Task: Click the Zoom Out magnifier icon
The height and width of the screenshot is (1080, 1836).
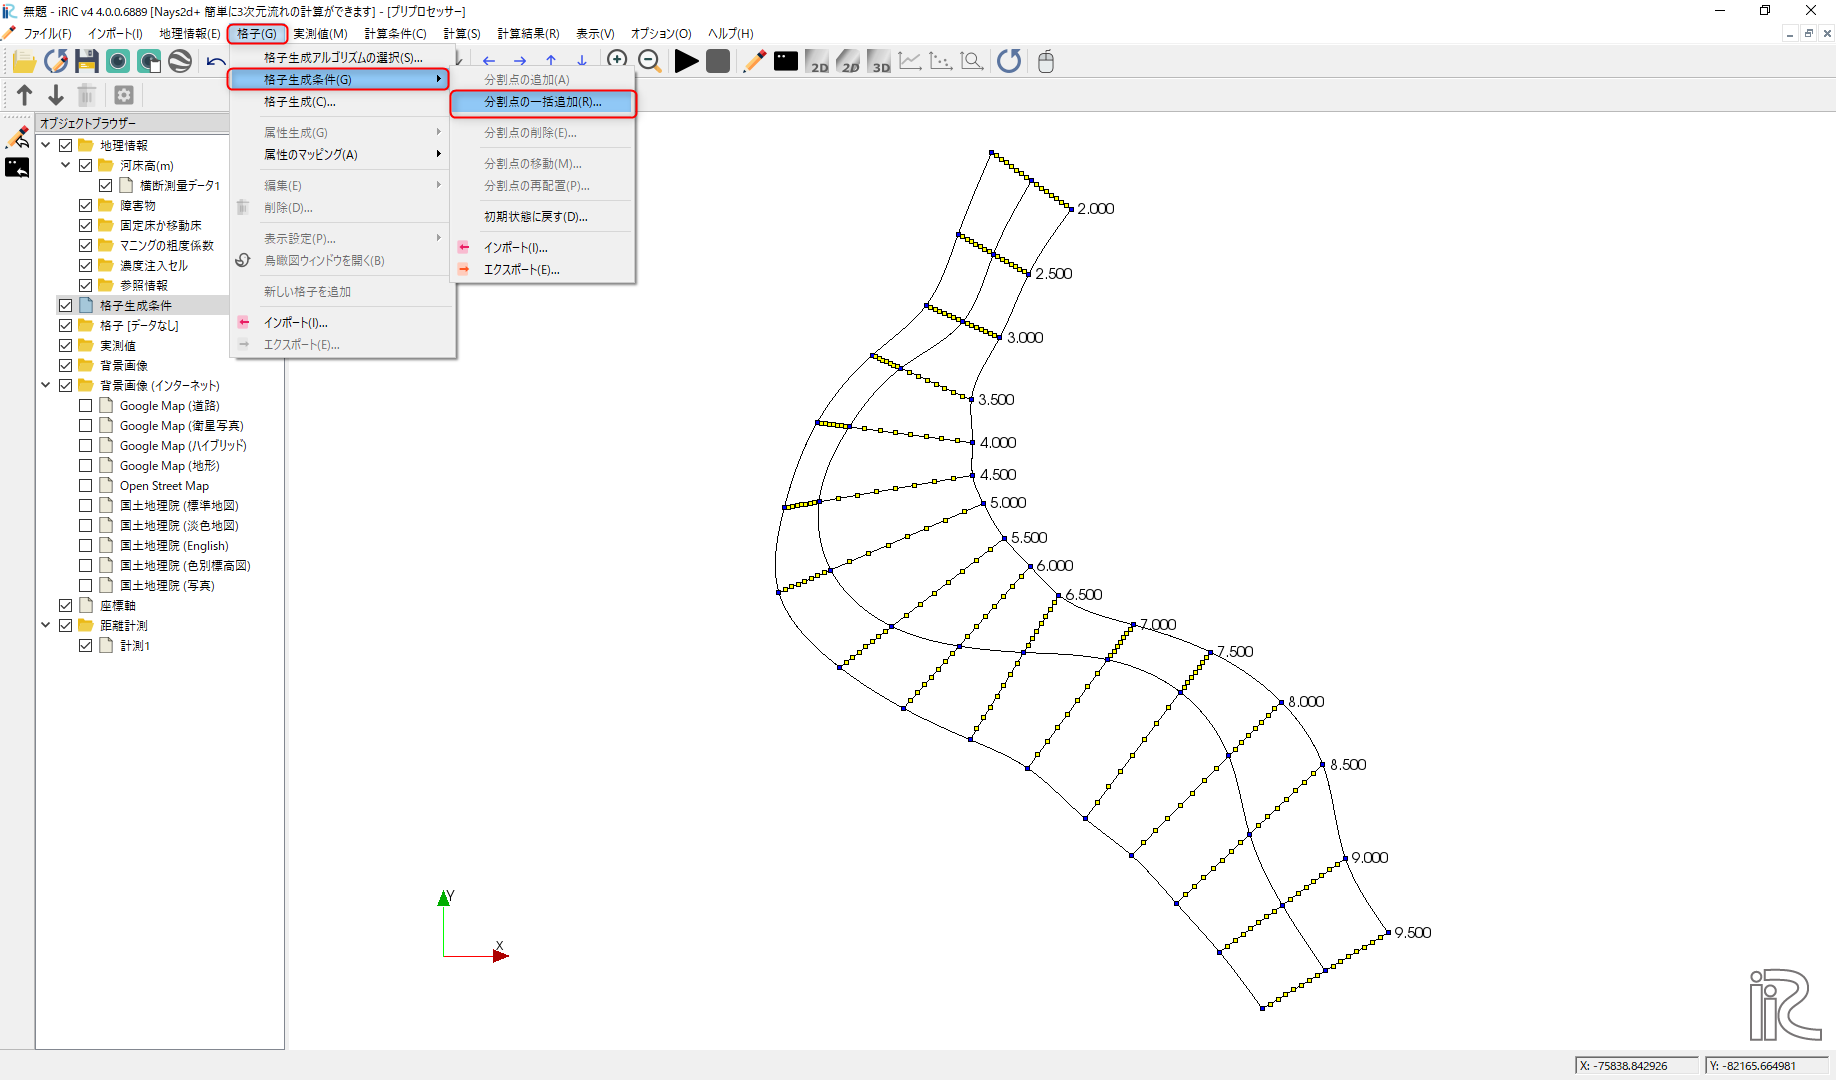Action: (x=649, y=61)
